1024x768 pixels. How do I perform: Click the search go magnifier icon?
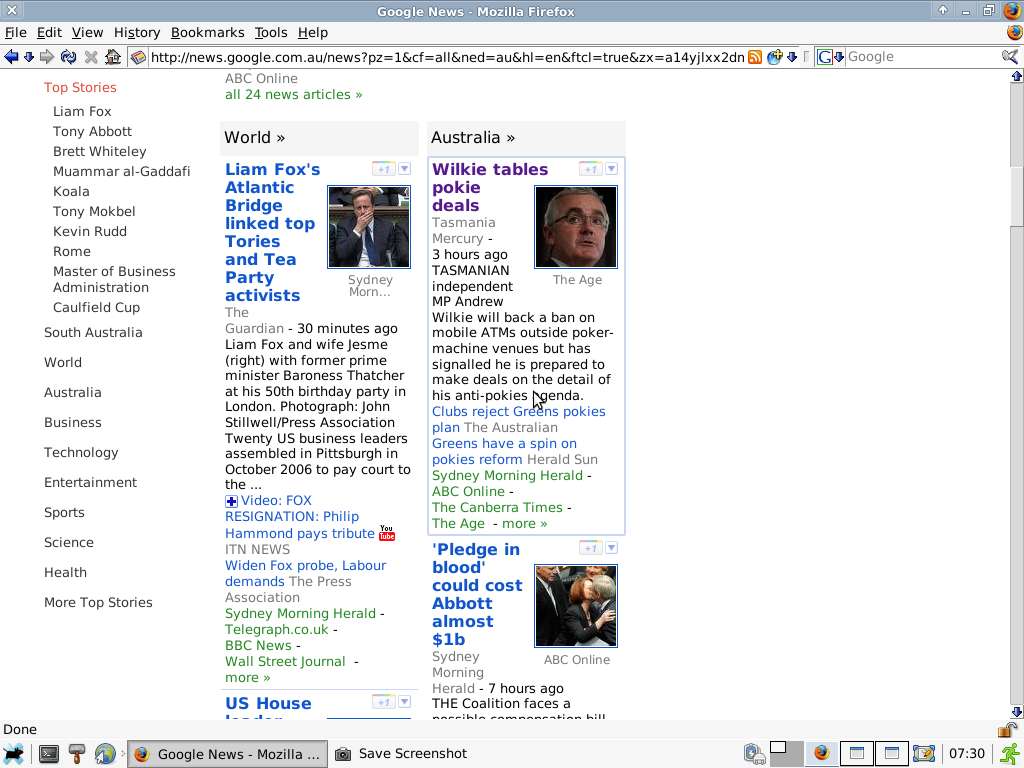pyautogui.click(x=1010, y=57)
